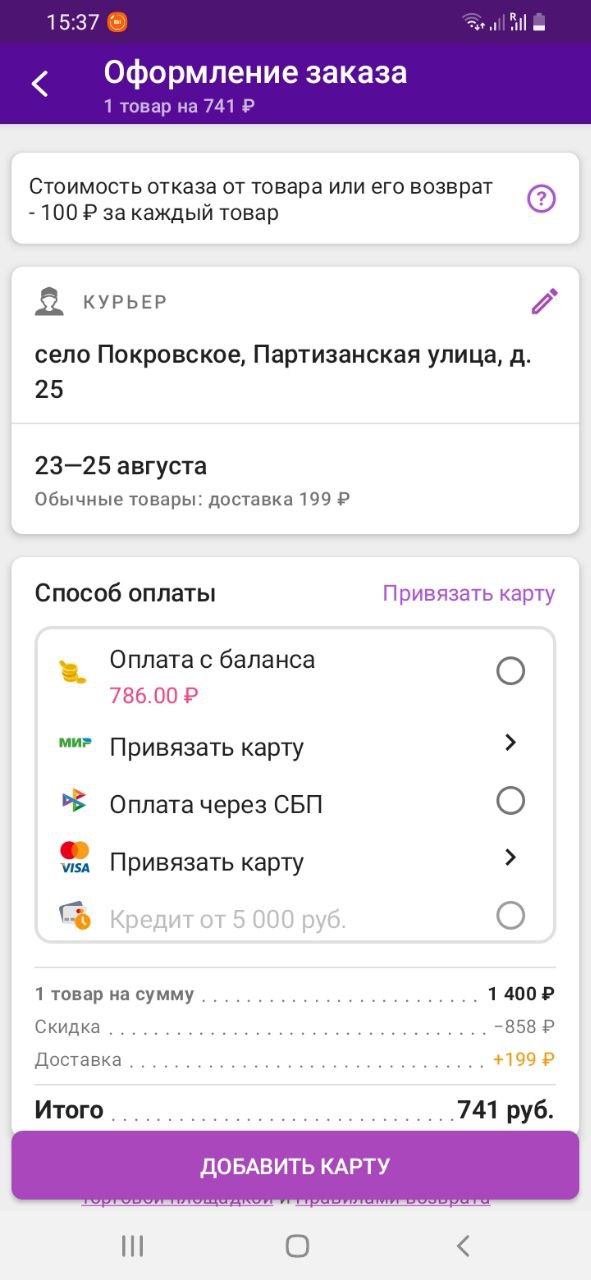This screenshot has width=591, height=1280.
Task: Tap the SBP payment logo
Action: tap(74, 801)
